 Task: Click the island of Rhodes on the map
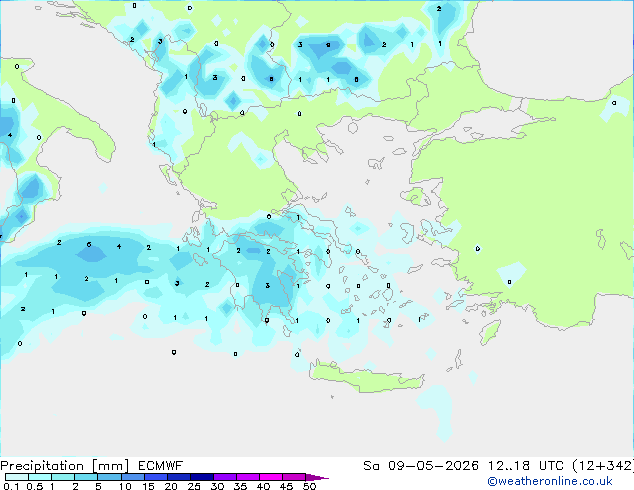(490, 332)
